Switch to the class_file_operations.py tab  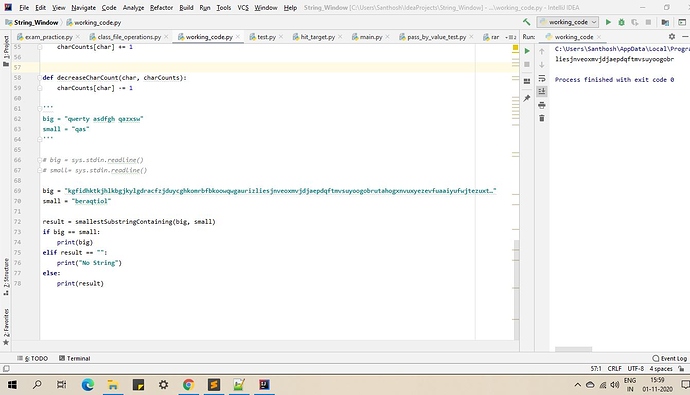pos(129,37)
